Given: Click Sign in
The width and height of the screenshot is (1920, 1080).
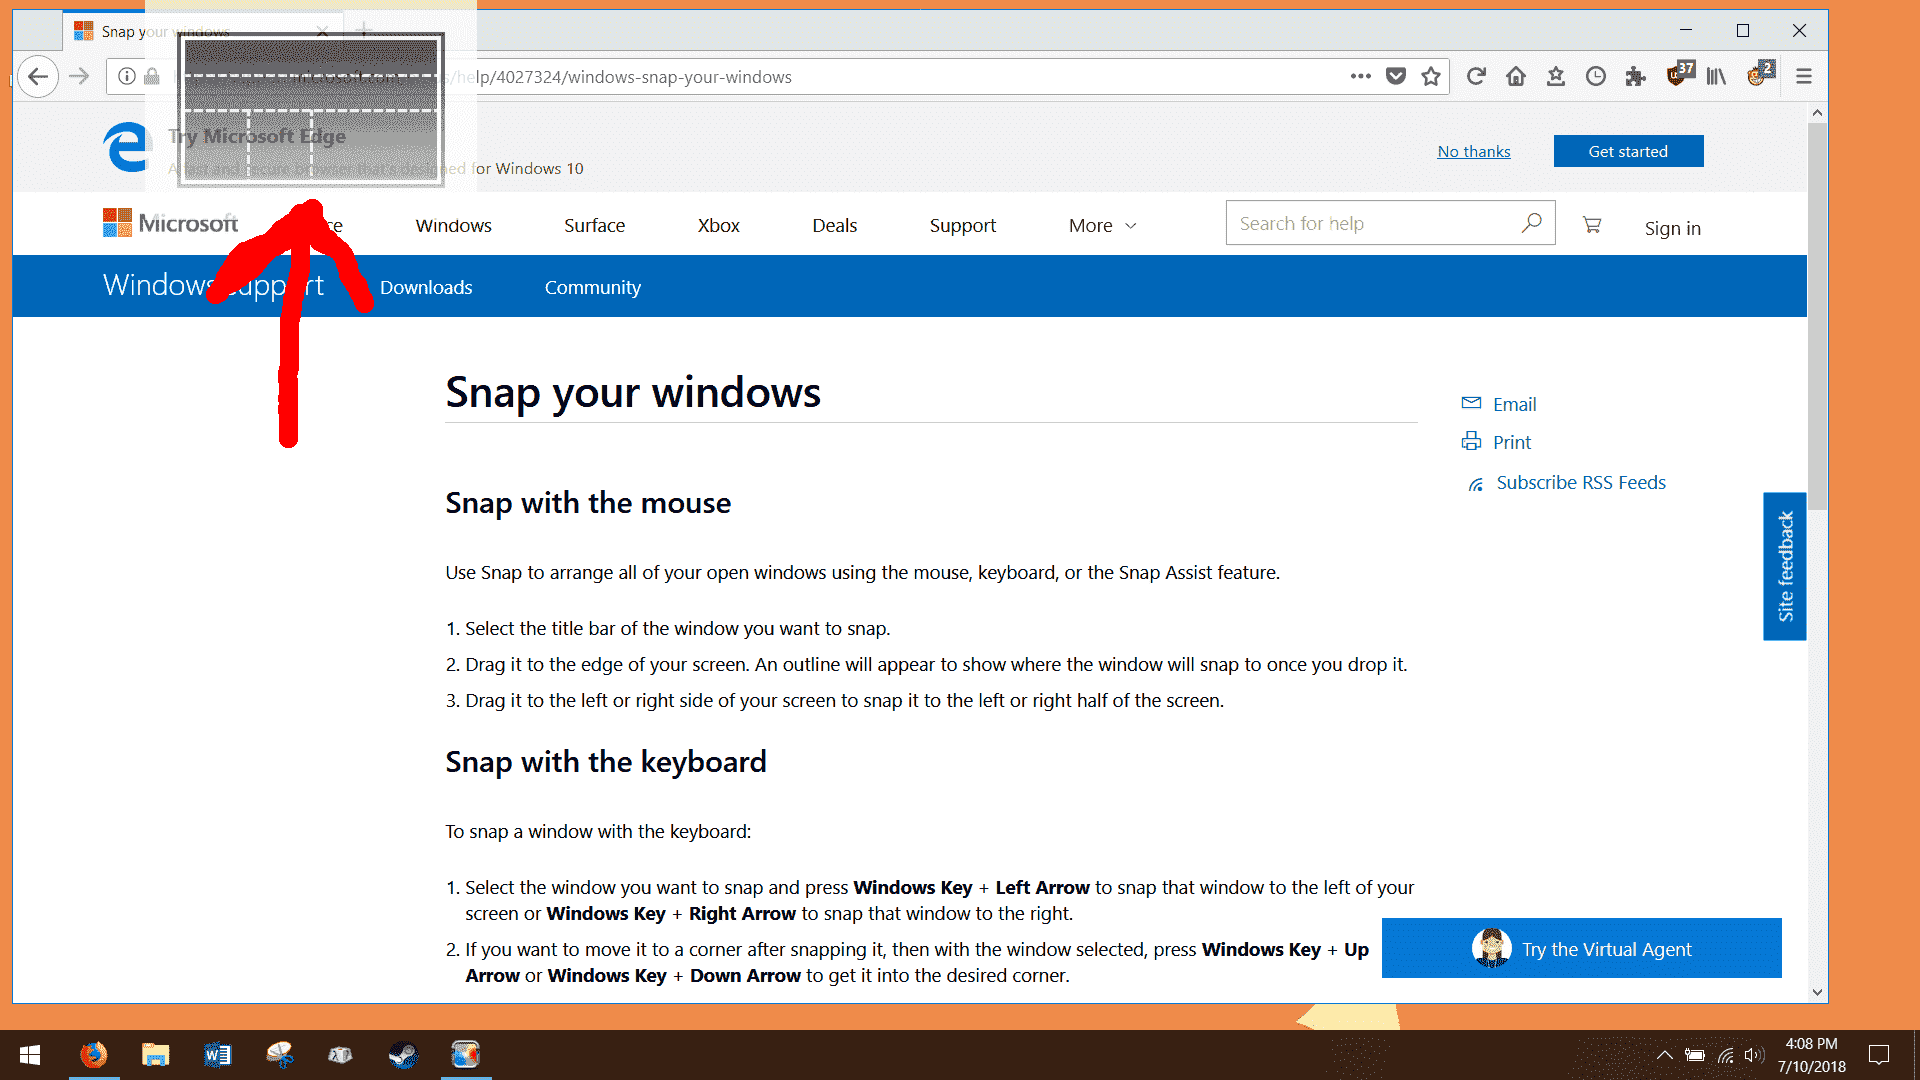Looking at the screenshot, I should 1673,228.
